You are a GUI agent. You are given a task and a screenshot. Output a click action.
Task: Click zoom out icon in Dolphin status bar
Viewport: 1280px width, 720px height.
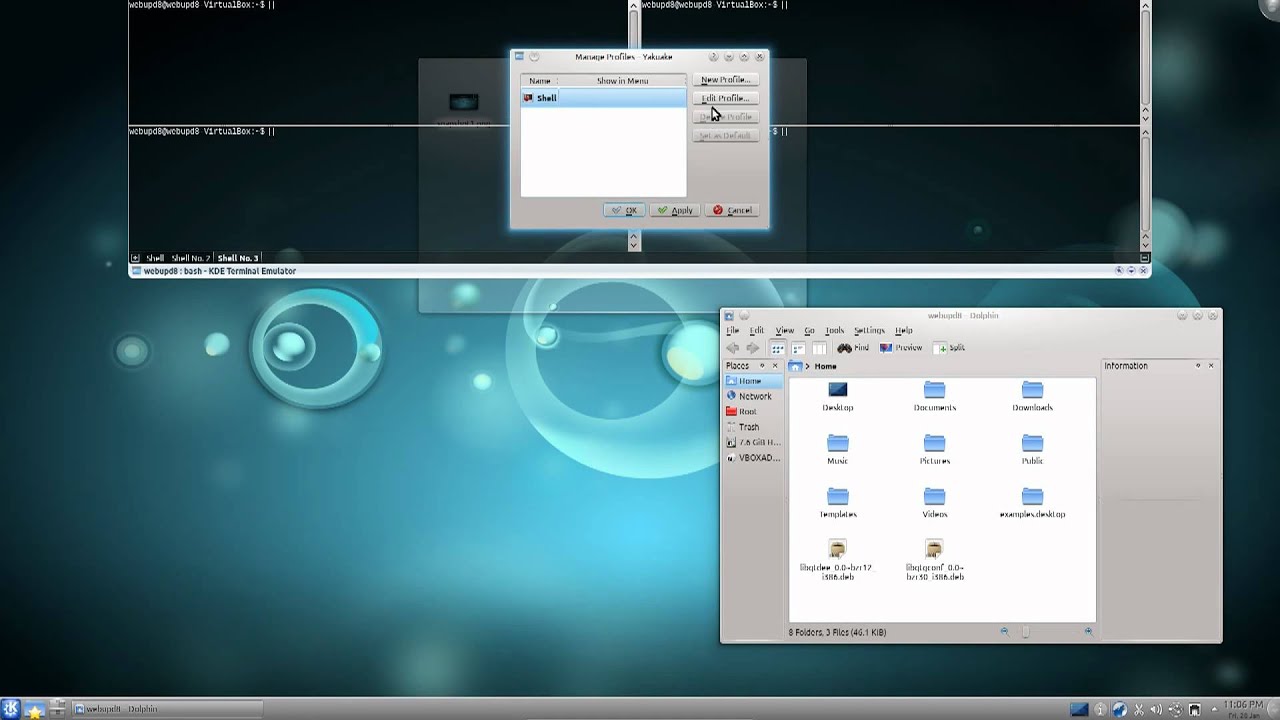click(1005, 632)
